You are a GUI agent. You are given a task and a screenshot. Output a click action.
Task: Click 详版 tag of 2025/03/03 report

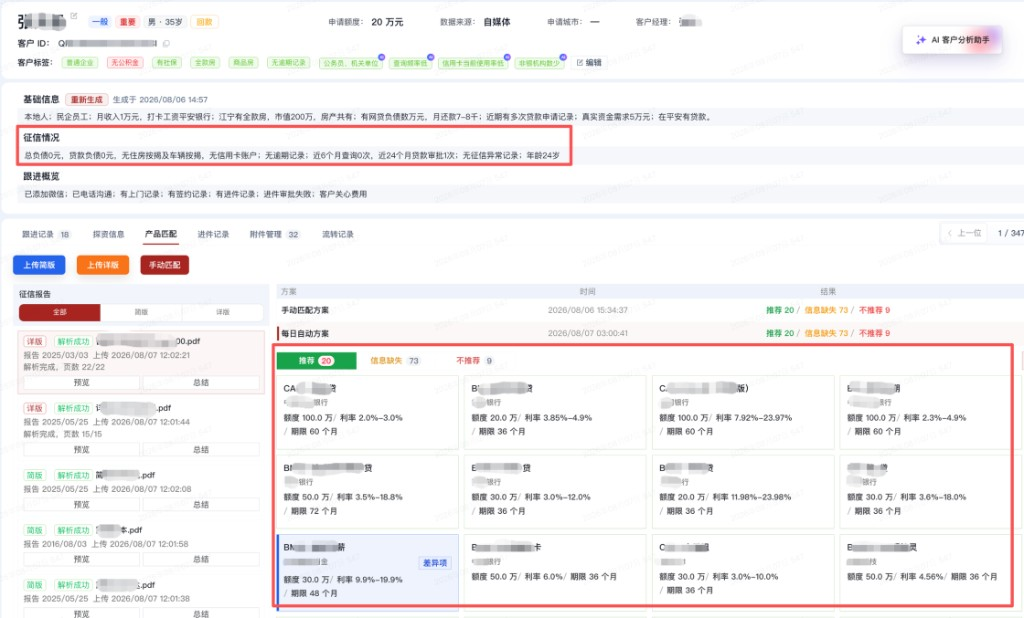(34, 341)
